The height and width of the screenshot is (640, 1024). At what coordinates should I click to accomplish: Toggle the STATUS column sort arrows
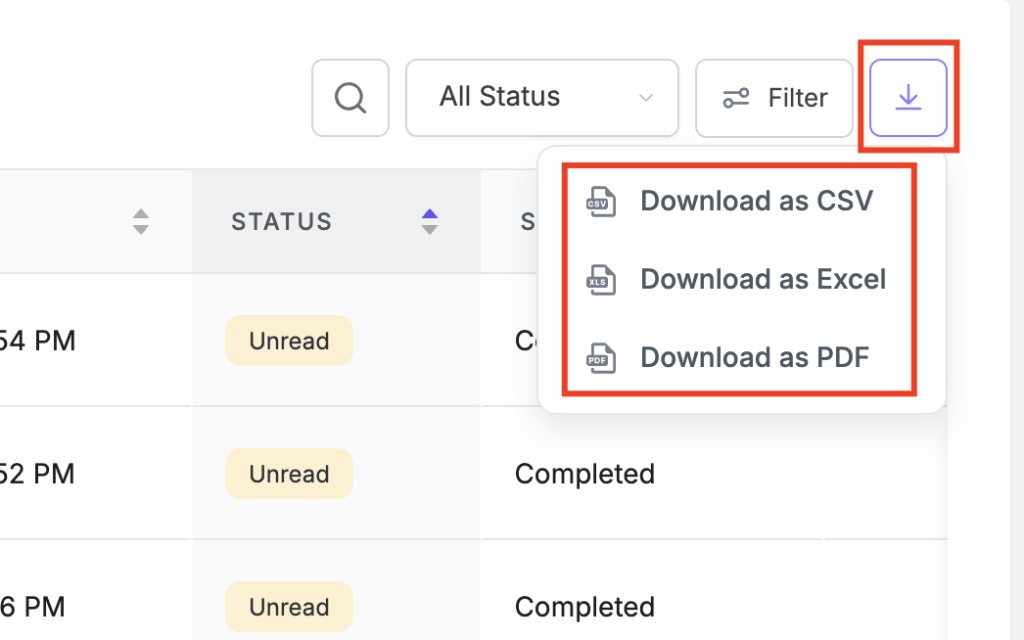tap(429, 222)
